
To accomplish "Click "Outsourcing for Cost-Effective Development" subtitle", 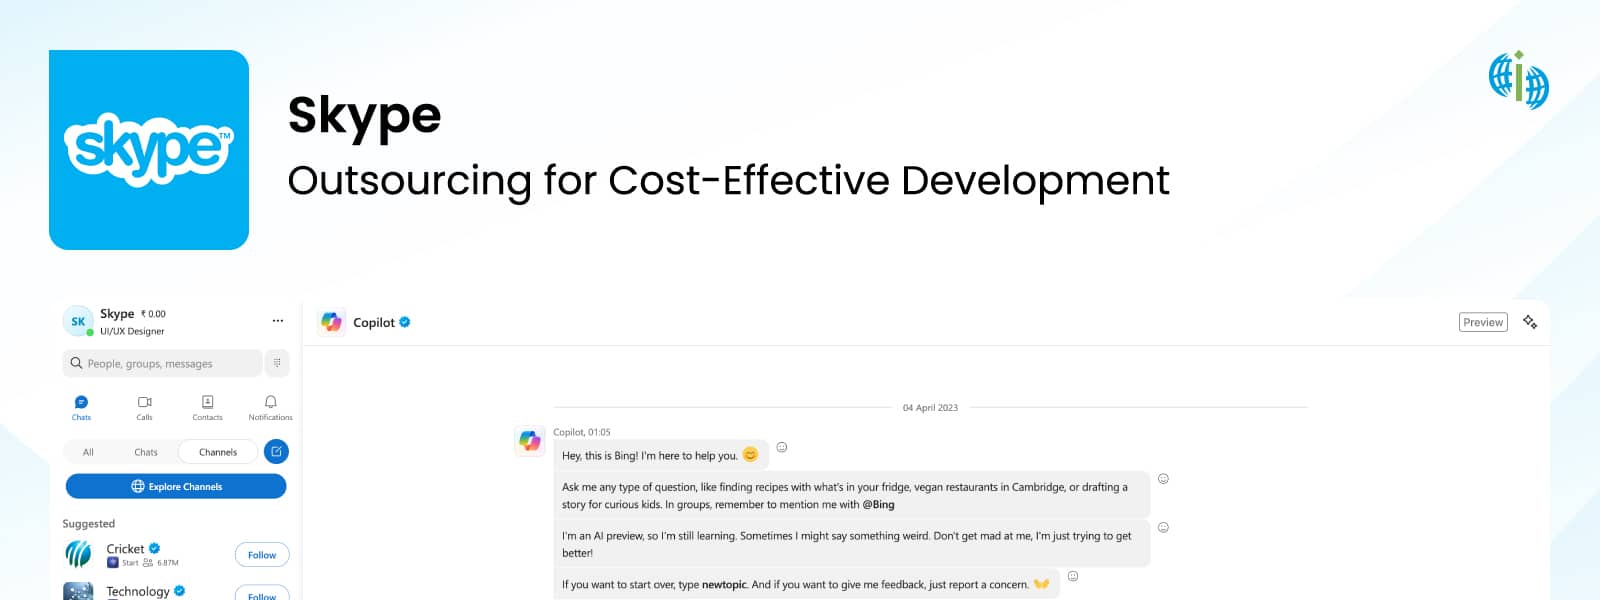I will pyautogui.click(x=728, y=181).
